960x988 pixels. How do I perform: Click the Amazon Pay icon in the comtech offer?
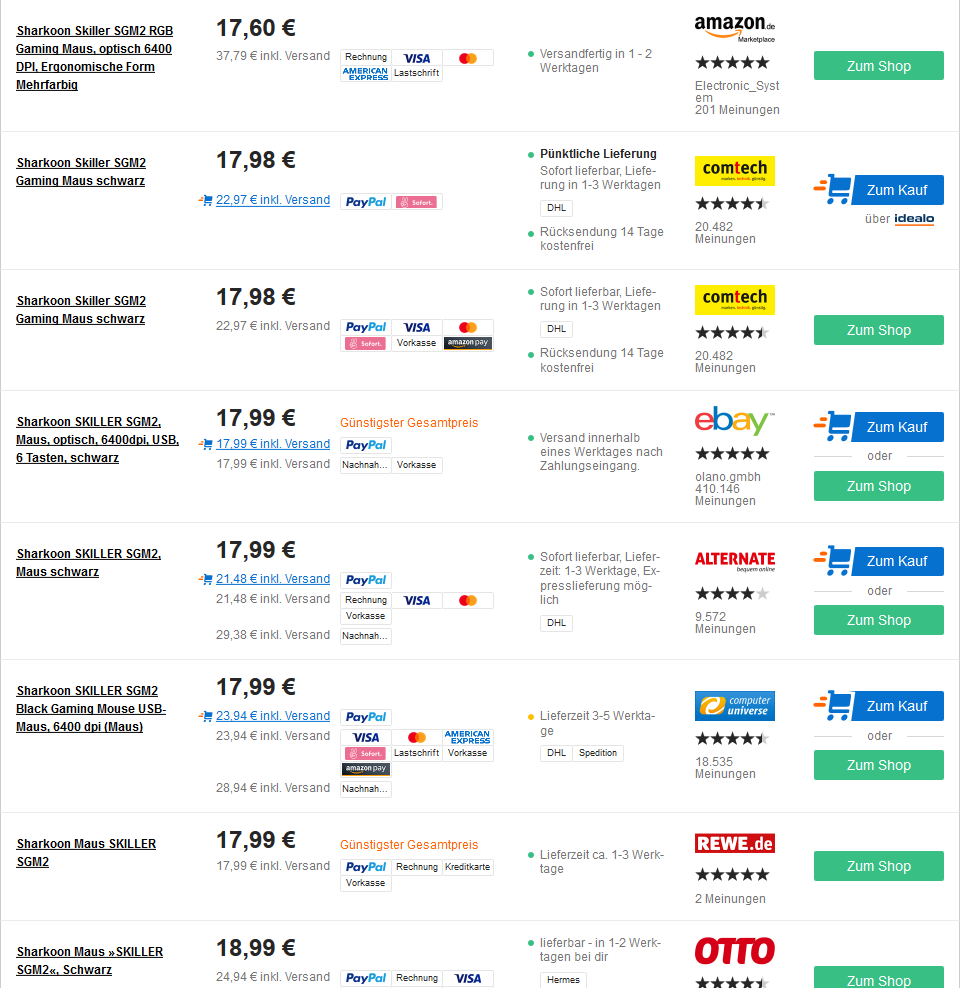[468, 343]
